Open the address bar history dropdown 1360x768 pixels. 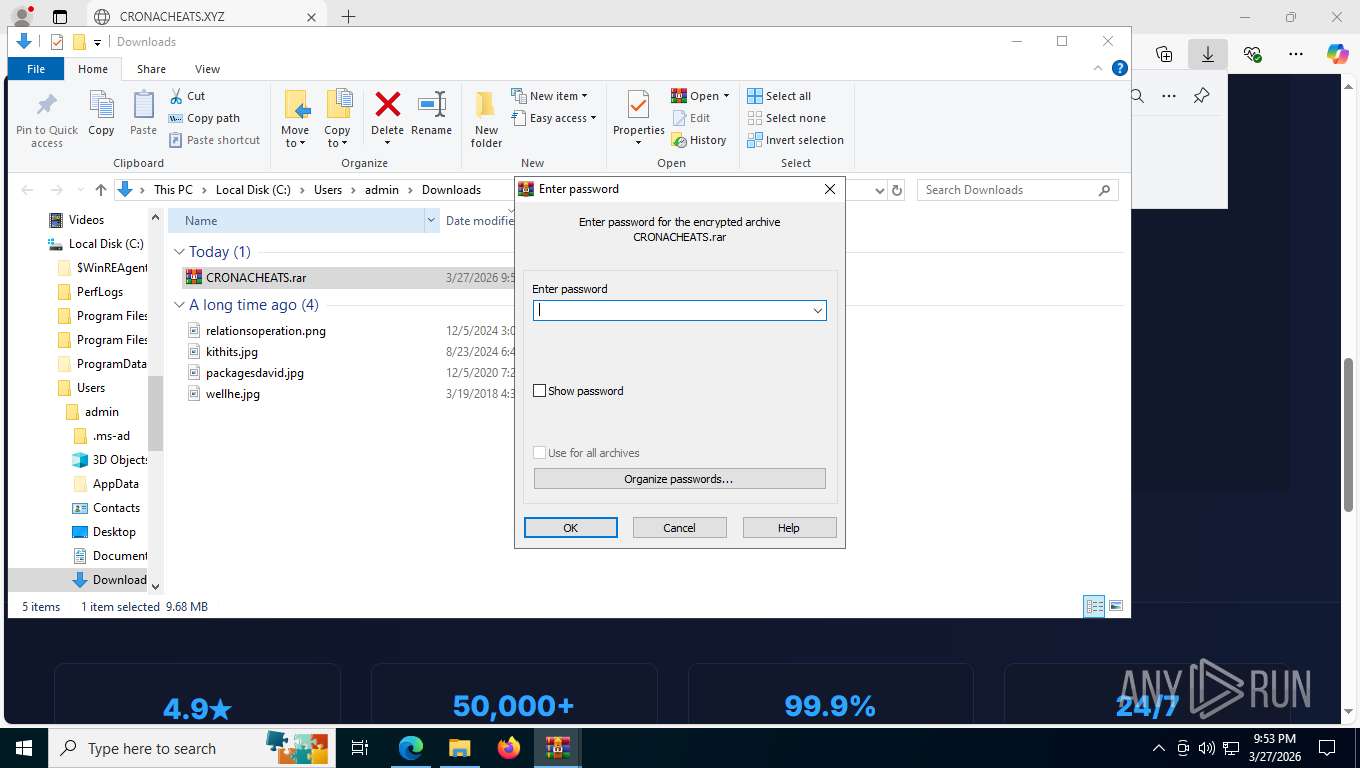pos(880,190)
